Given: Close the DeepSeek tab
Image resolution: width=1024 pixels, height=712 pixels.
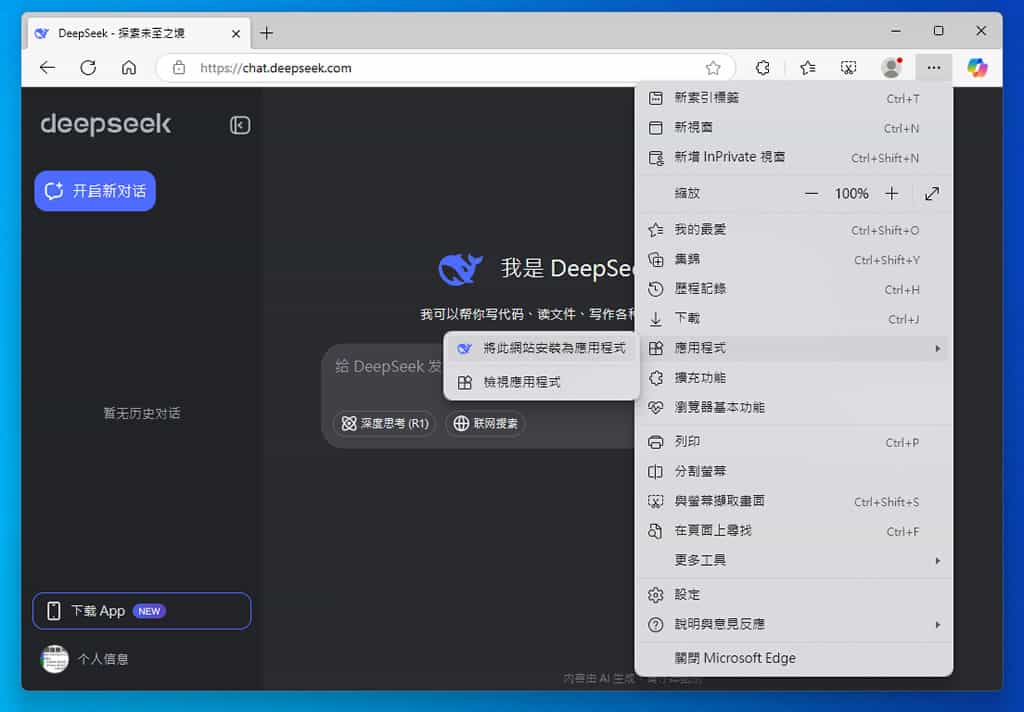Looking at the screenshot, I should [236, 33].
